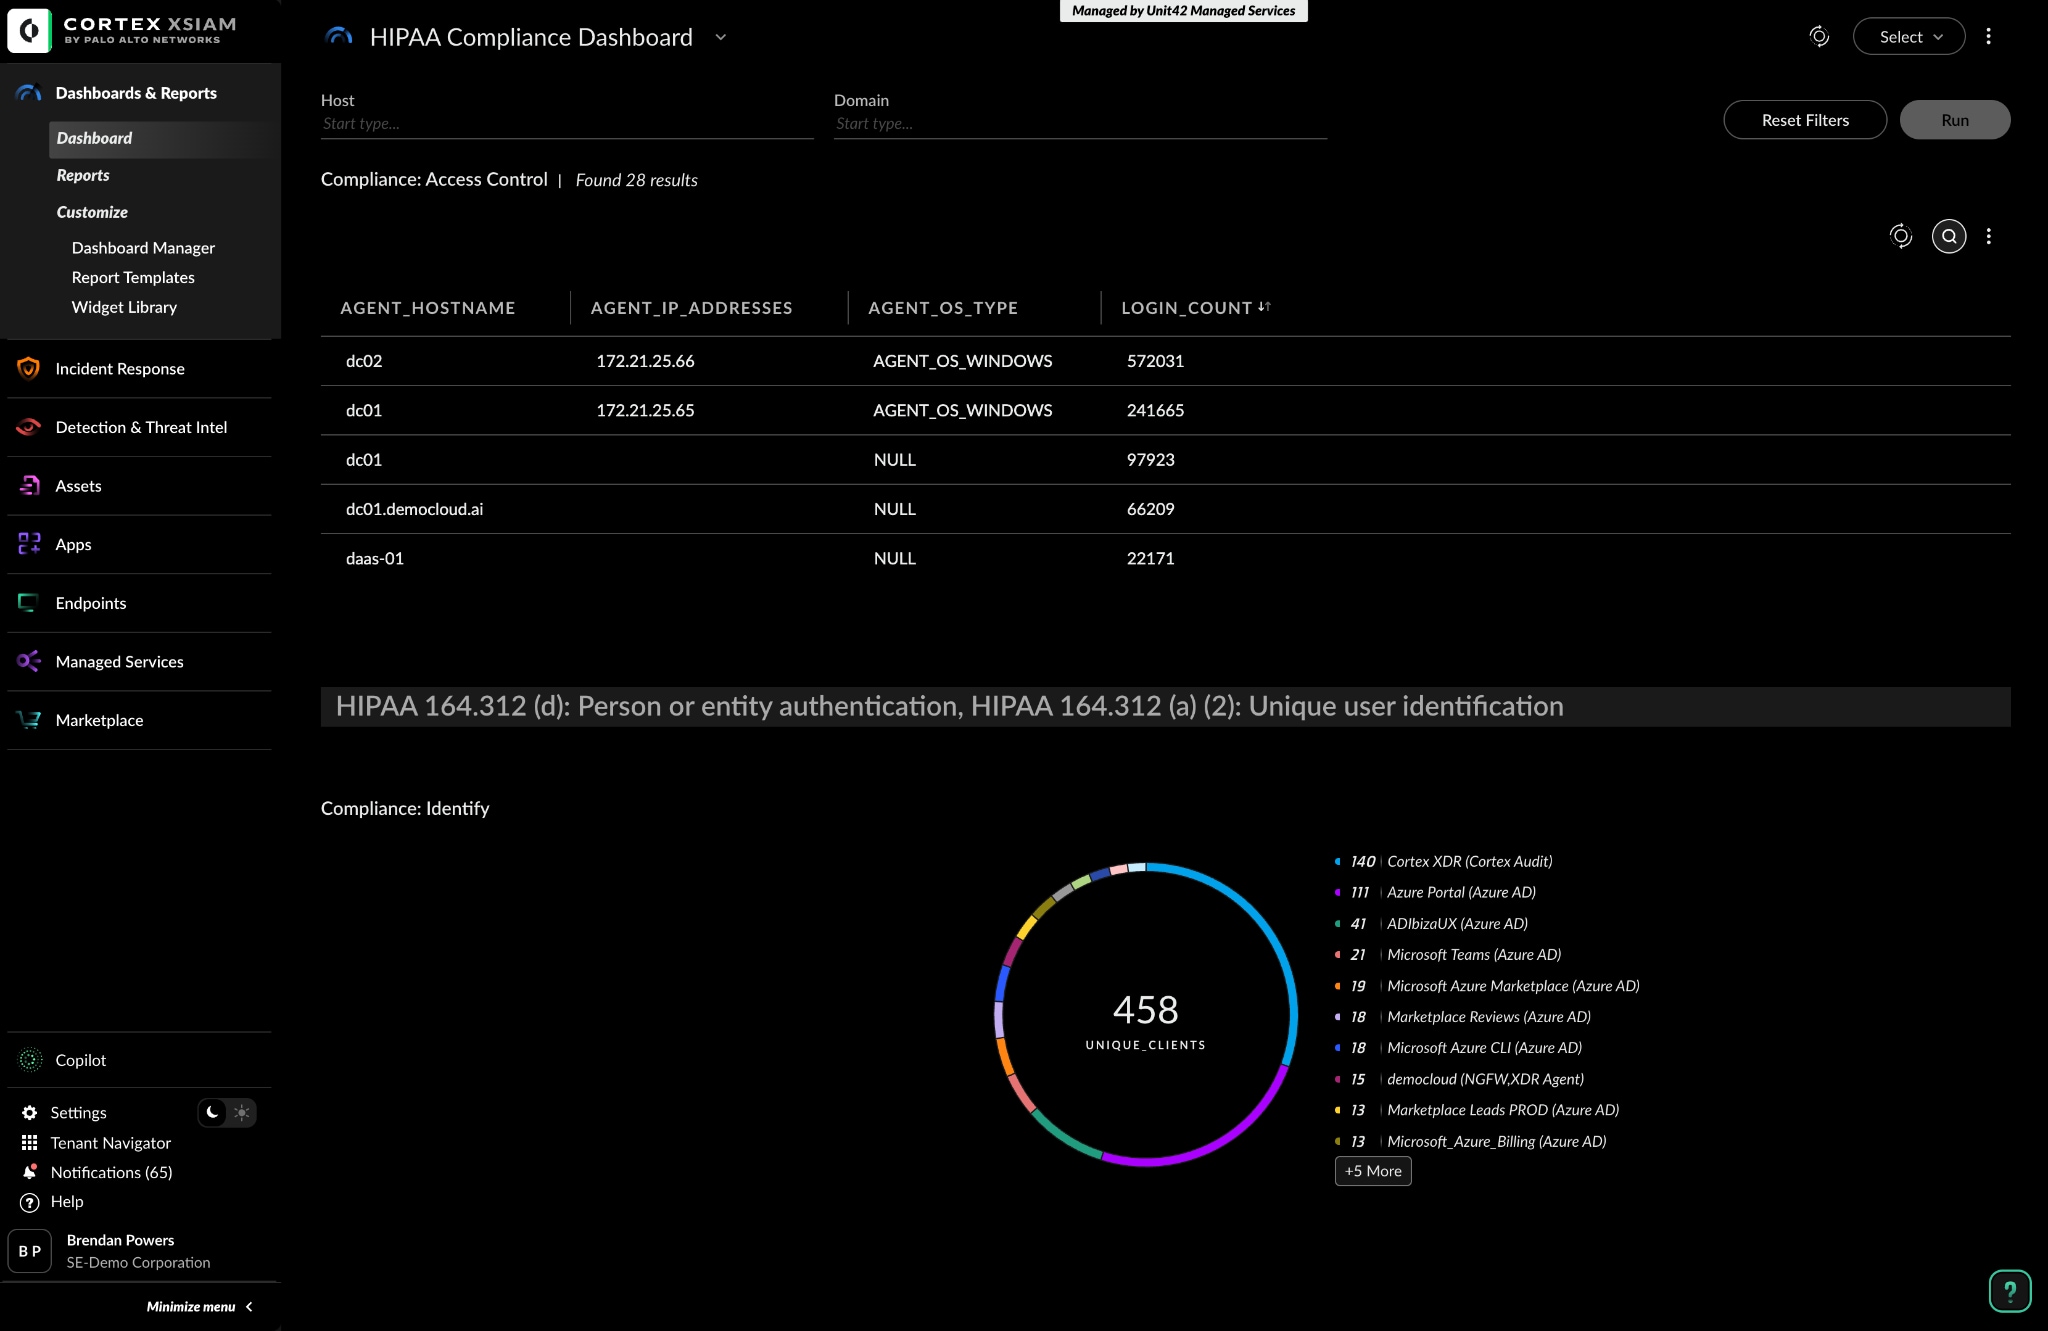Switch to the Reports section

point(83,175)
